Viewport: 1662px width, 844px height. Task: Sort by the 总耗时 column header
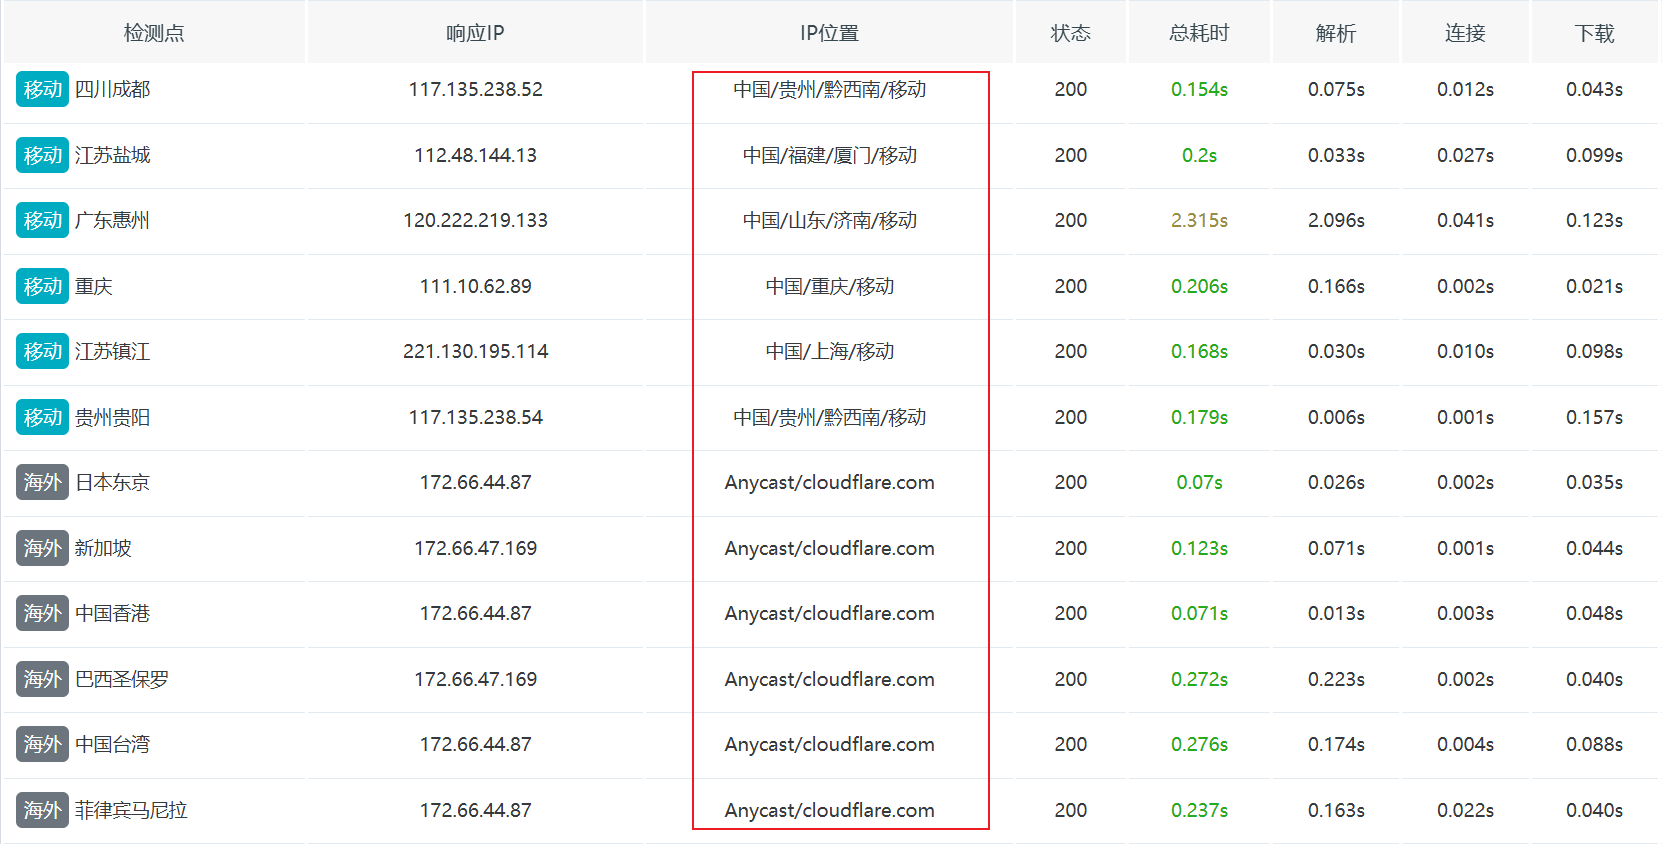[x=1198, y=33]
